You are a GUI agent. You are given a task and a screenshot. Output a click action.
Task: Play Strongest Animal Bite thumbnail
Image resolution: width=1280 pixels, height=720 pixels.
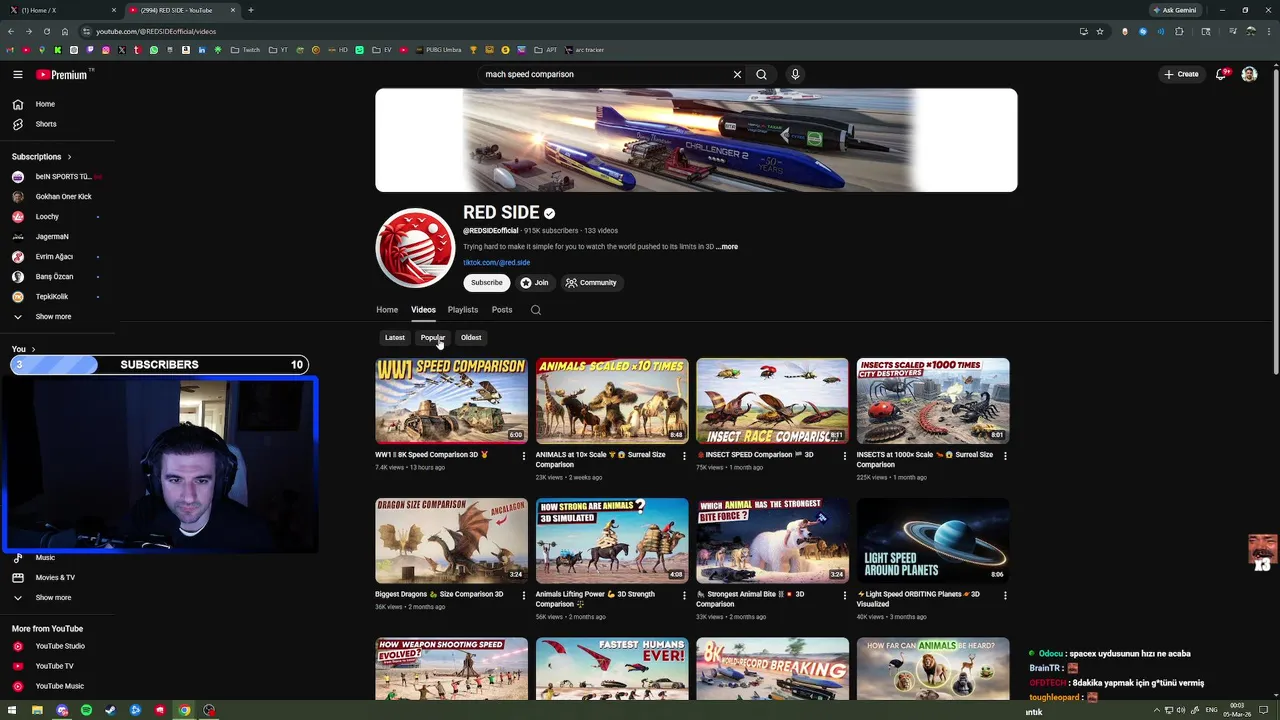(772, 541)
